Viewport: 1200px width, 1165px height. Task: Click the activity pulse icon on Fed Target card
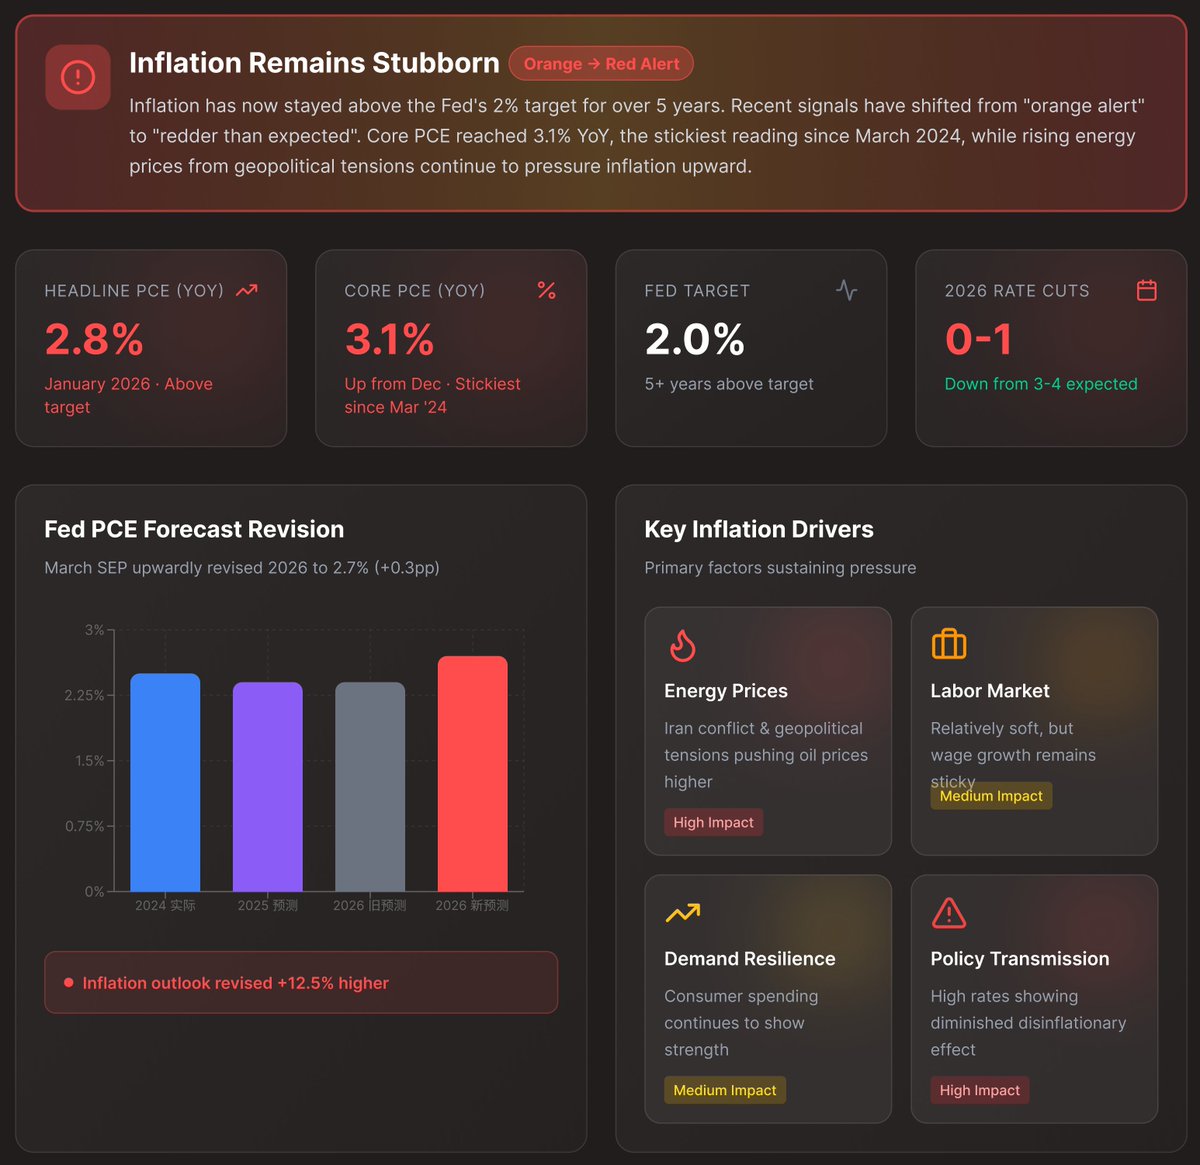pos(846,290)
